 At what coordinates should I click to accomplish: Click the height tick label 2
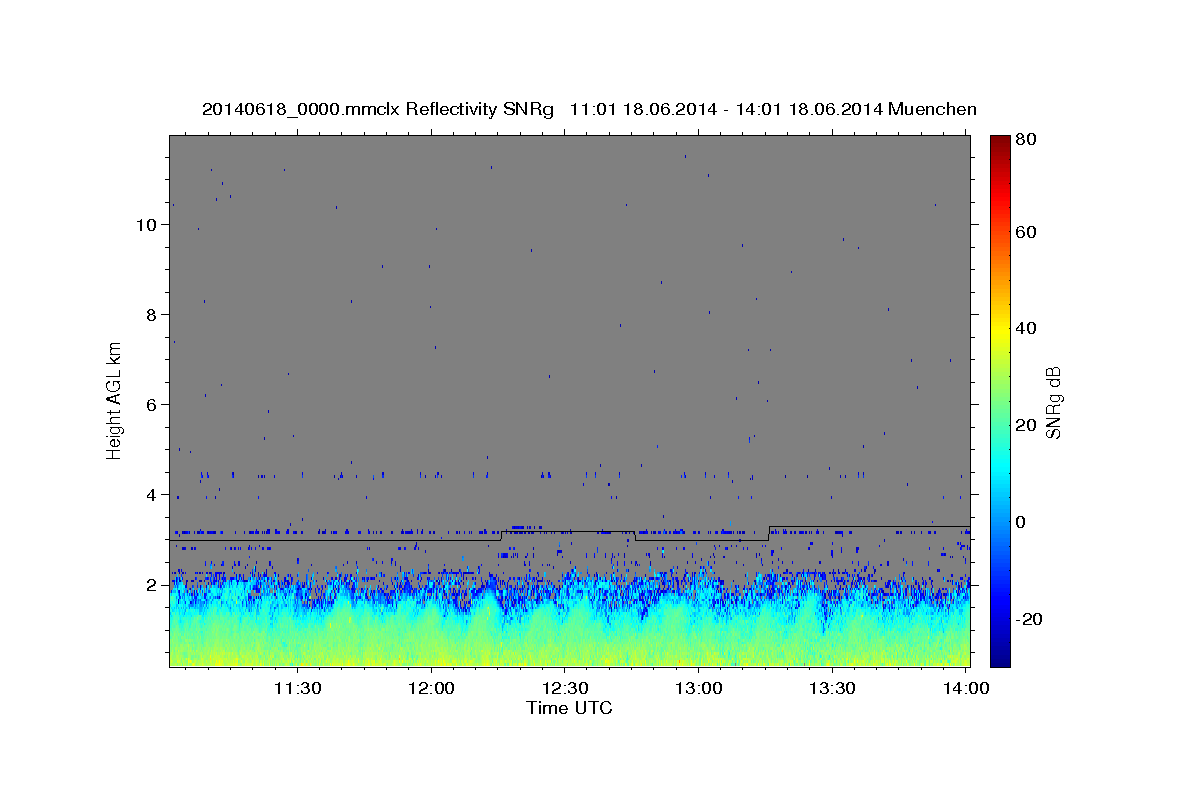point(151,585)
